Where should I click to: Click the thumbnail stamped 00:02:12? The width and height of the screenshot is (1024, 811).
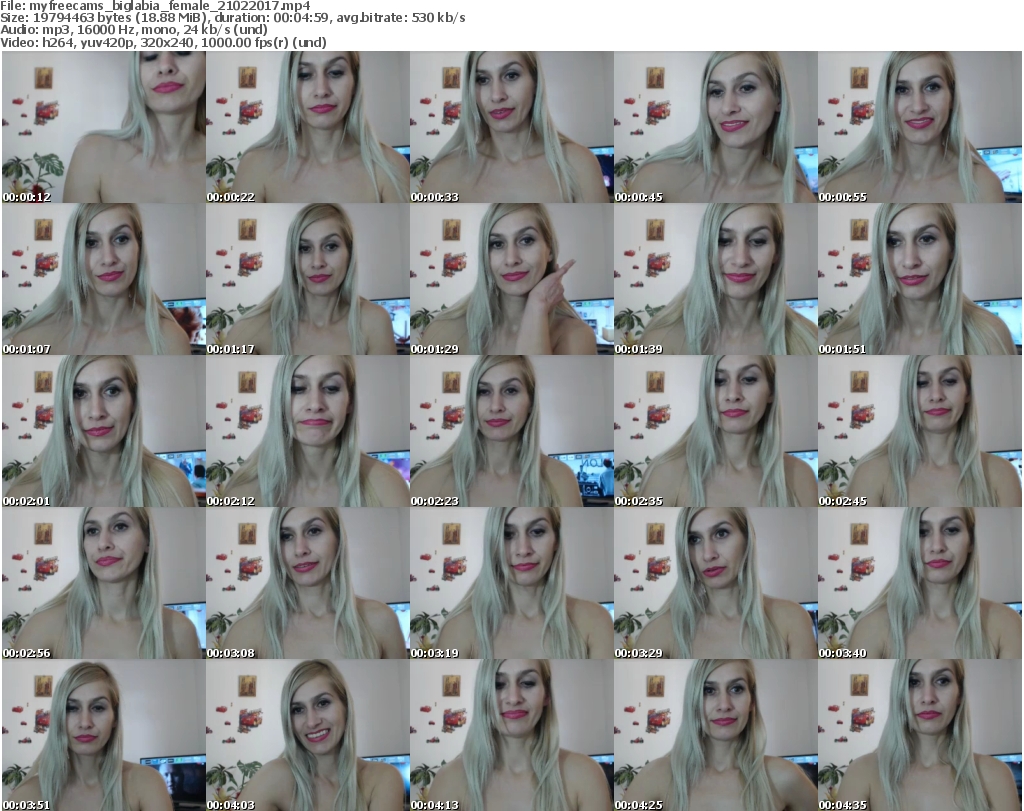[x=308, y=431]
